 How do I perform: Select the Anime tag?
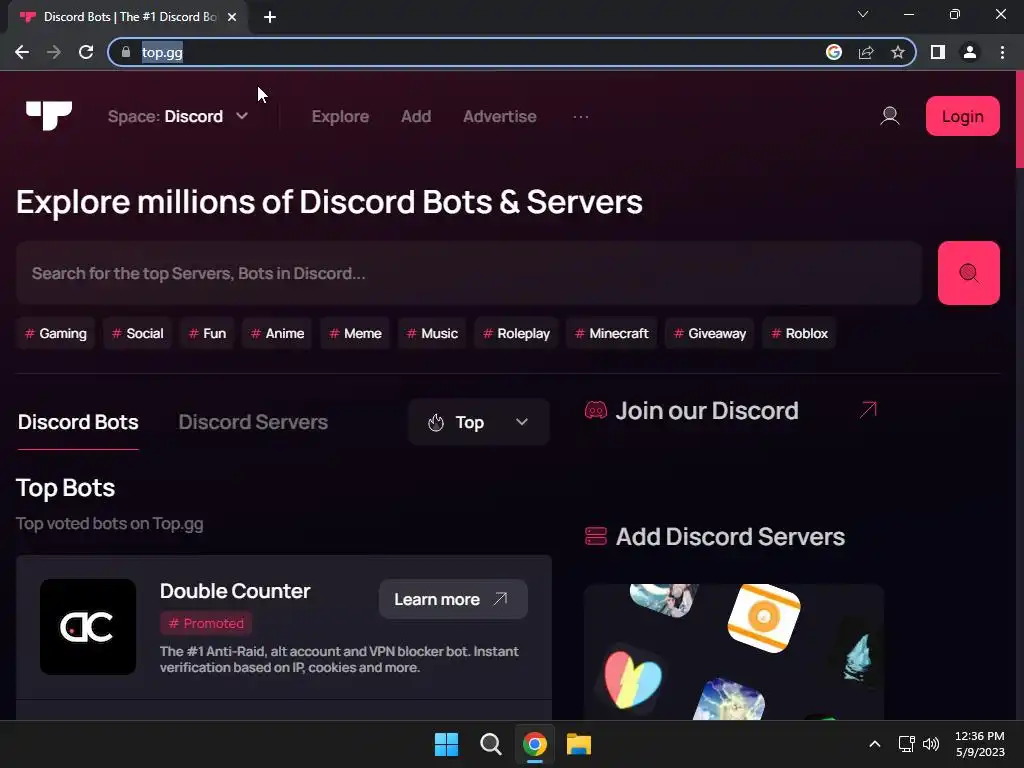tap(277, 333)
